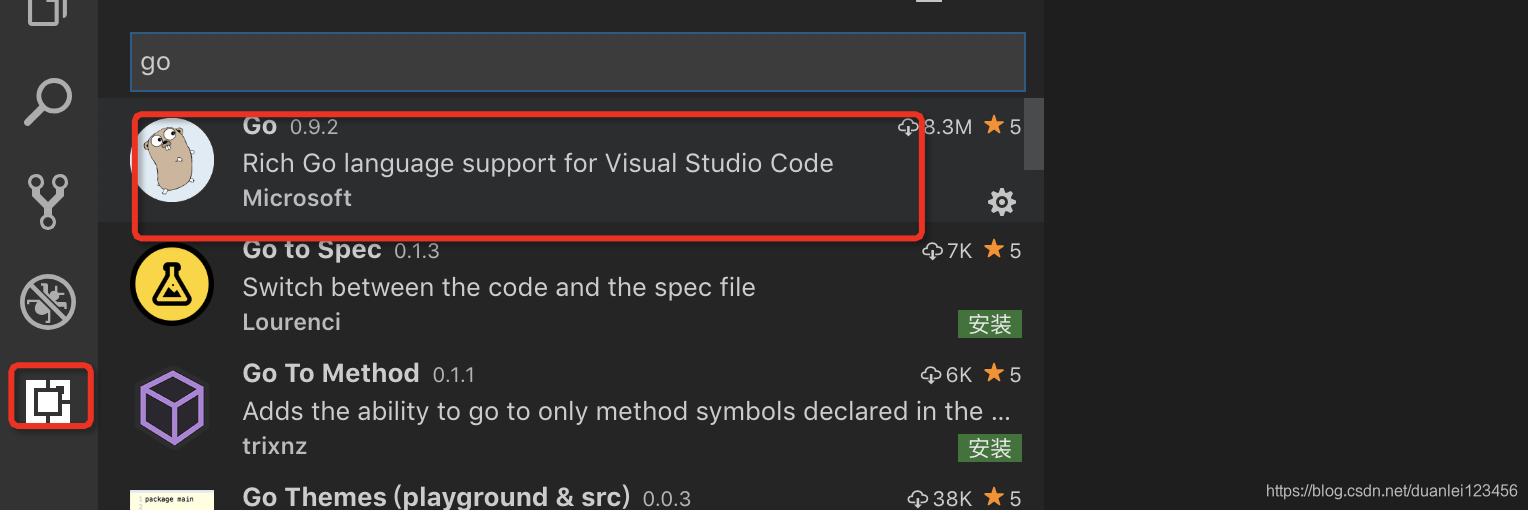Open the Source Control view
This screenshot has height=510, width=1528.
tap(48, 201)
